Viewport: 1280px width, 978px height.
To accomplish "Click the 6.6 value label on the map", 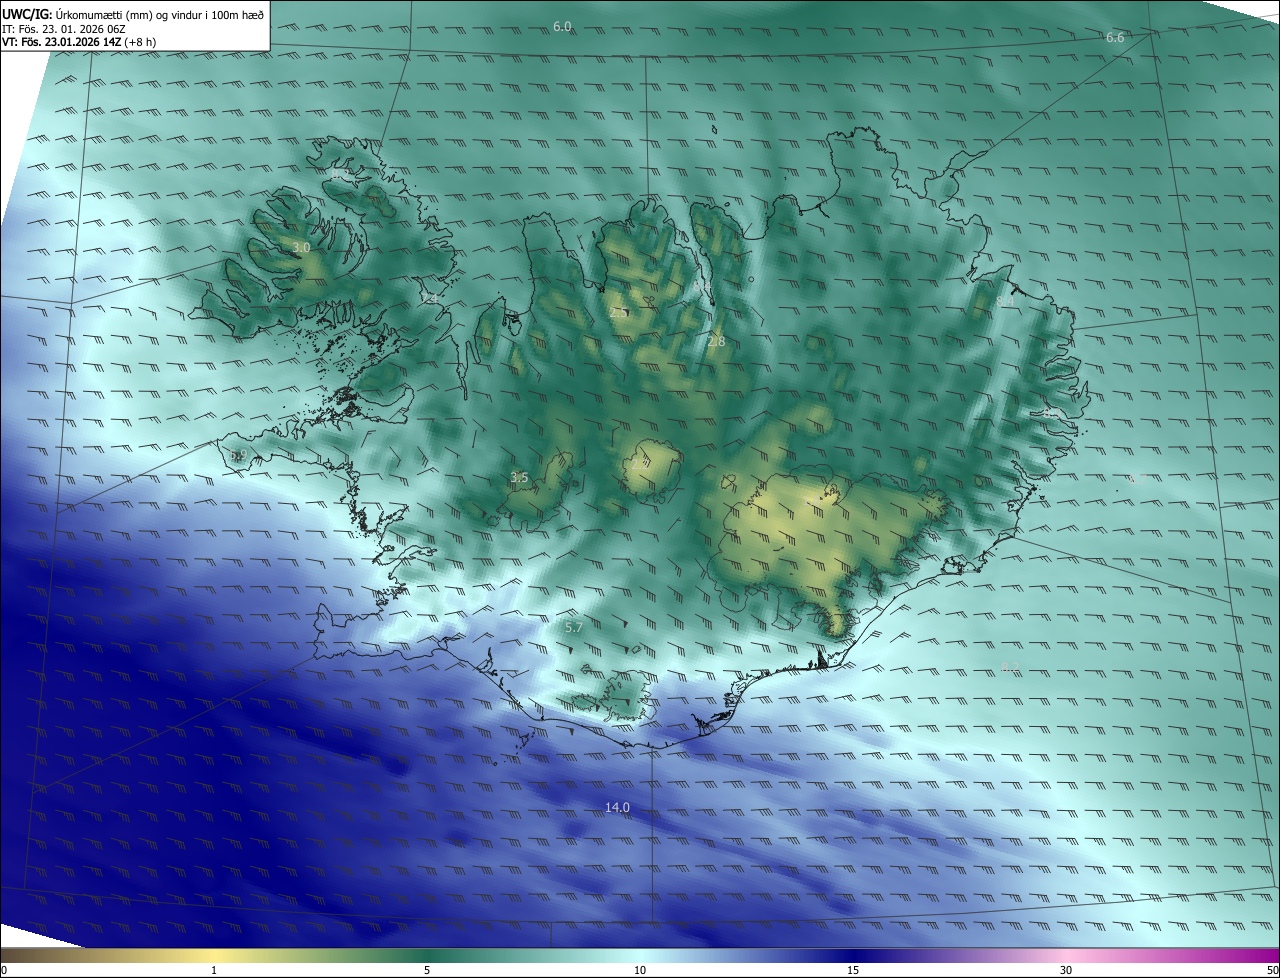I will (1115, 37).
